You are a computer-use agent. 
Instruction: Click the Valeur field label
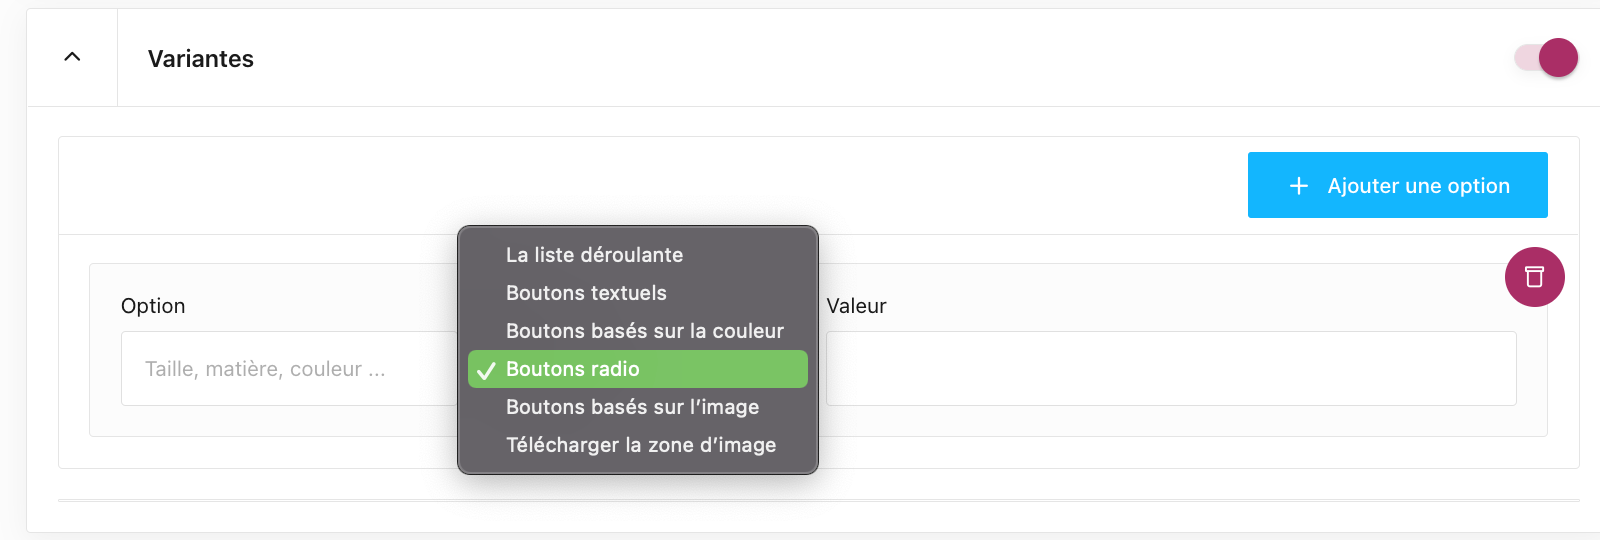(856, 306)
